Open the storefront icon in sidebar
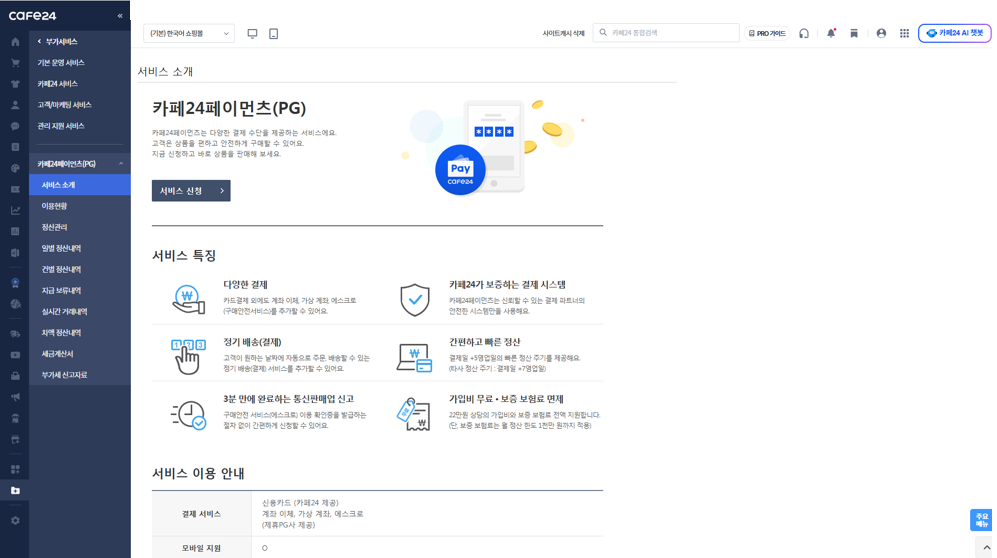 click(15, 439)
